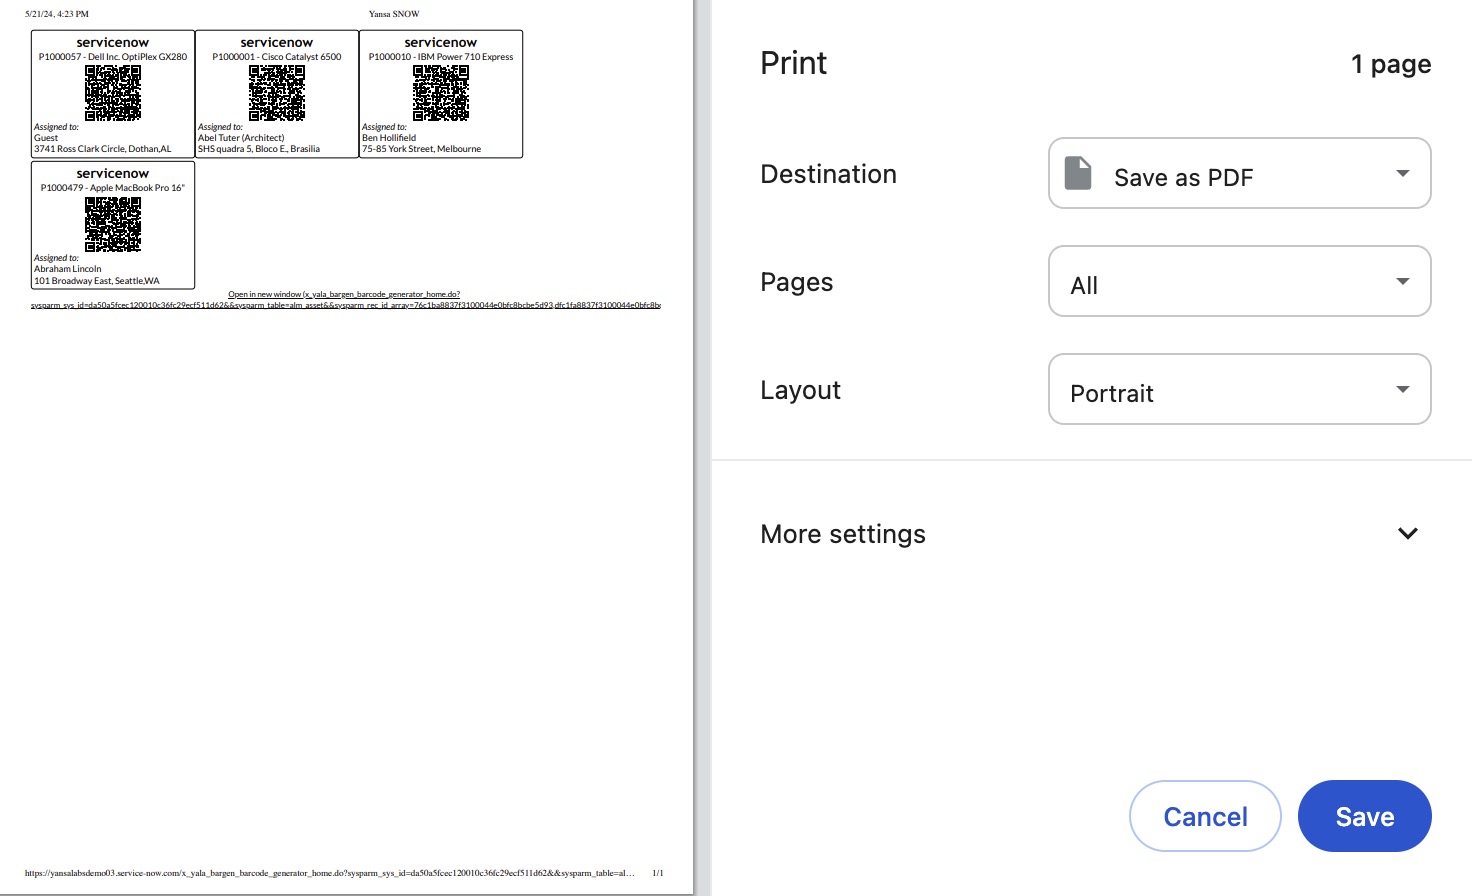The height and width of the screenshot is (896, 1472).
Task: Click 'P1000057 - Dell Inc. OptiPlex GX280' text
Action: pyautogui.click(x=113, y=57)
